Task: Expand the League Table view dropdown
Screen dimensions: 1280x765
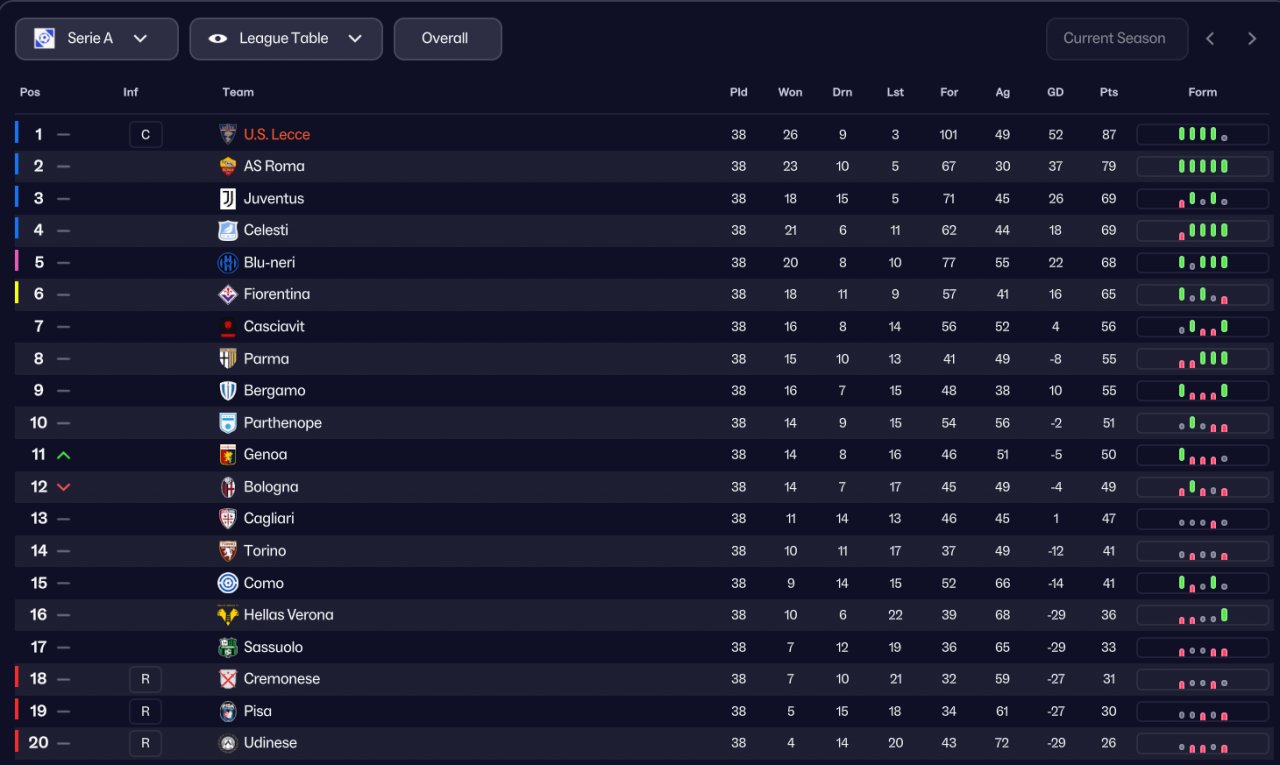Action: (286, 39)
